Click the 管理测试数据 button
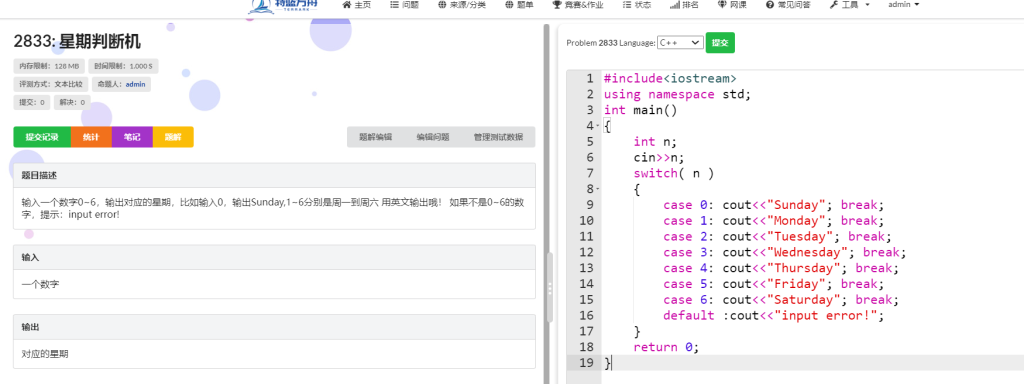The height and width of the screenshot is (384, 1024). [x=498, y=137]
